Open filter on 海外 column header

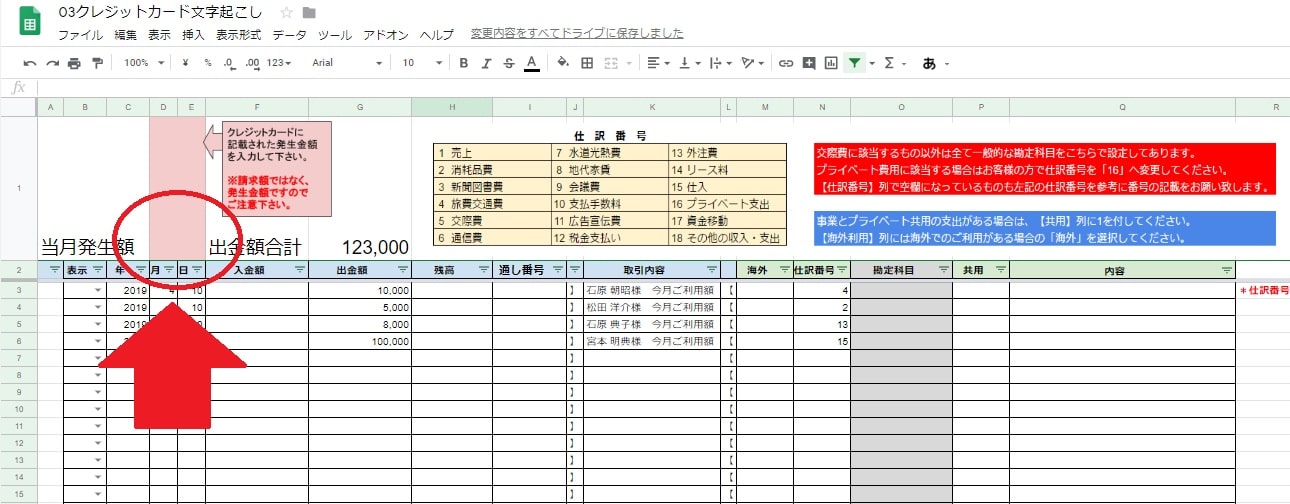[x=783, y=269]
